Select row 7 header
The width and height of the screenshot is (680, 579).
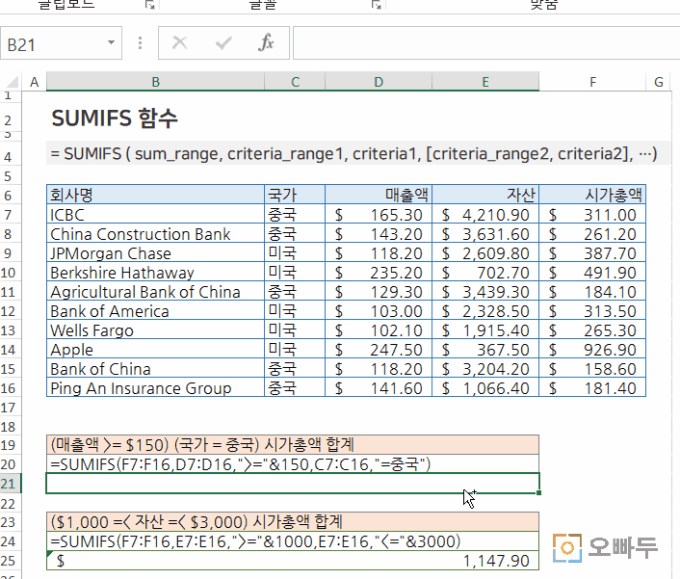(x=9, y=215)
